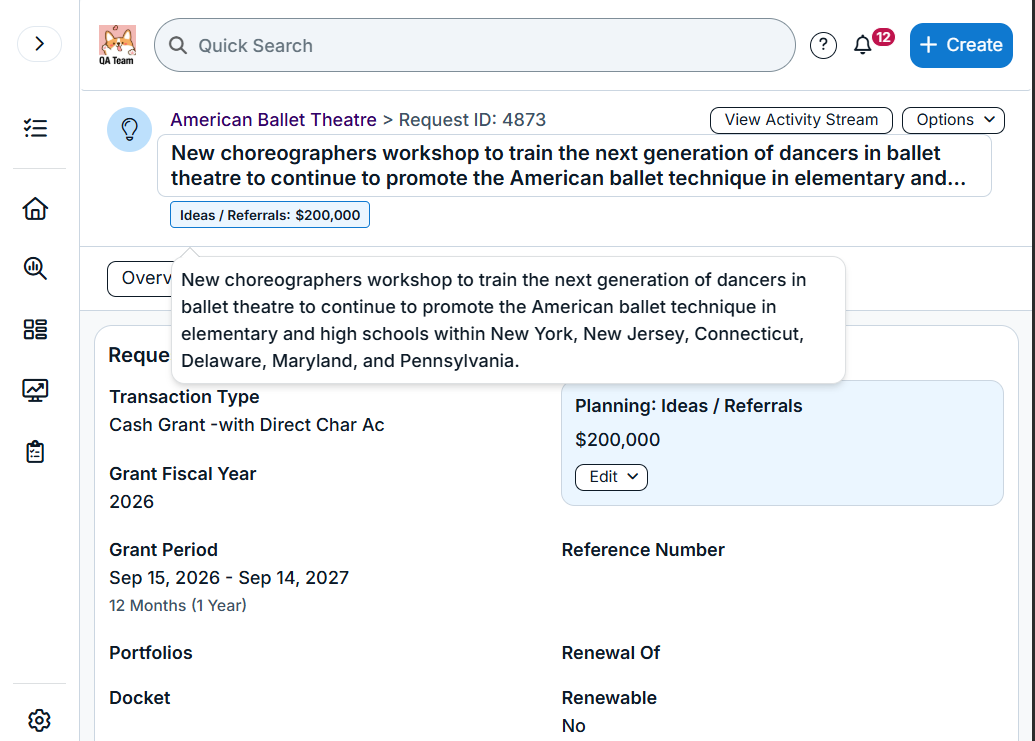The image size is (1035, 741).
Task: Click the lightbulb request icon
Action: (x=129, y=129)
